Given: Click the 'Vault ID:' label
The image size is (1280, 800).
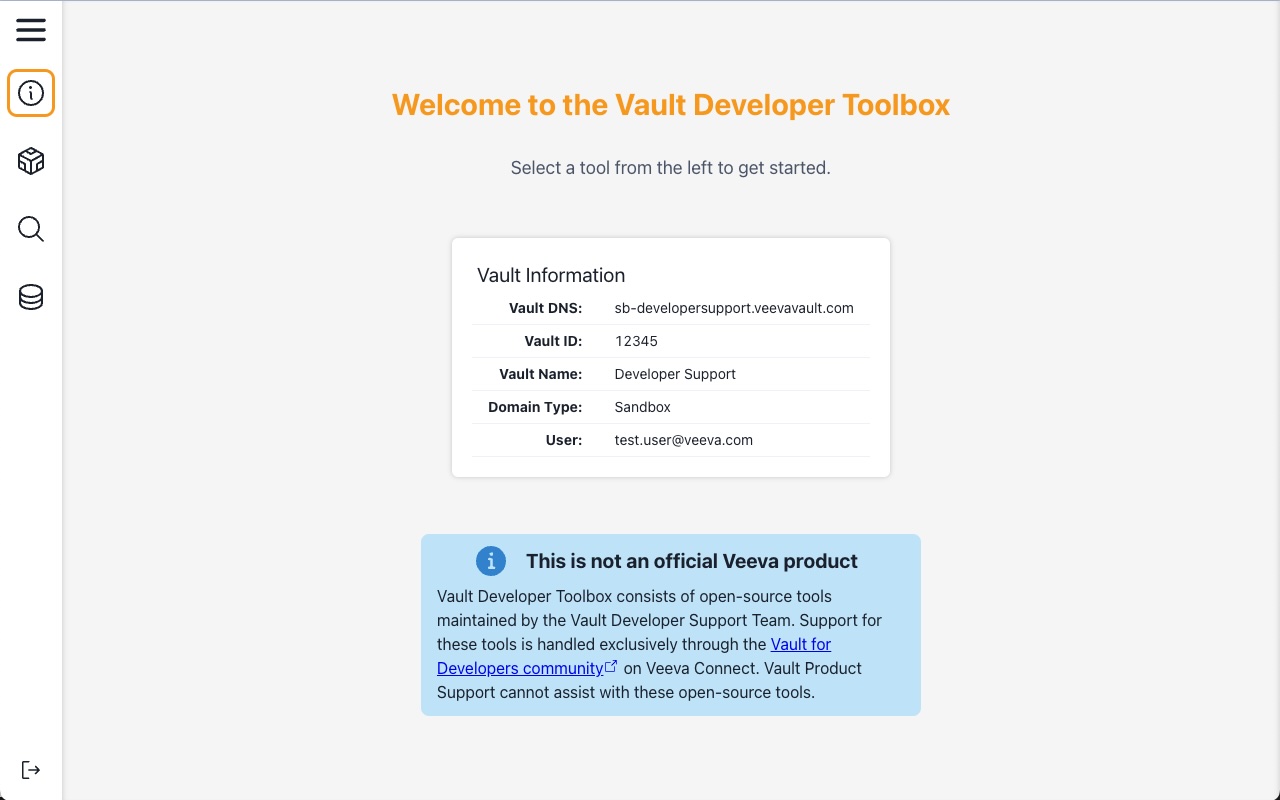Looking at the screenshot, I should click(553, 341).
